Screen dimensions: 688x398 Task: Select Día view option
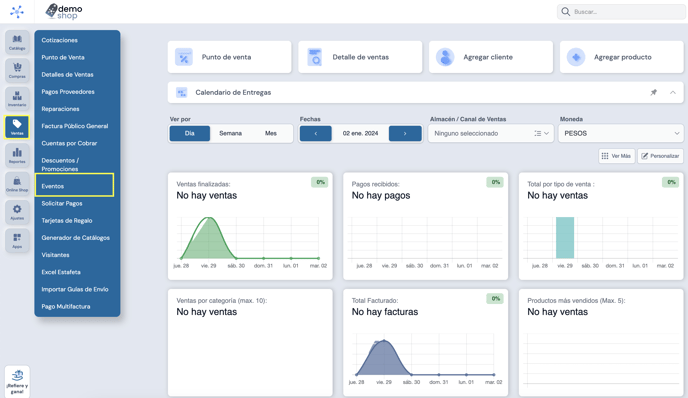(x=190, y=133)
